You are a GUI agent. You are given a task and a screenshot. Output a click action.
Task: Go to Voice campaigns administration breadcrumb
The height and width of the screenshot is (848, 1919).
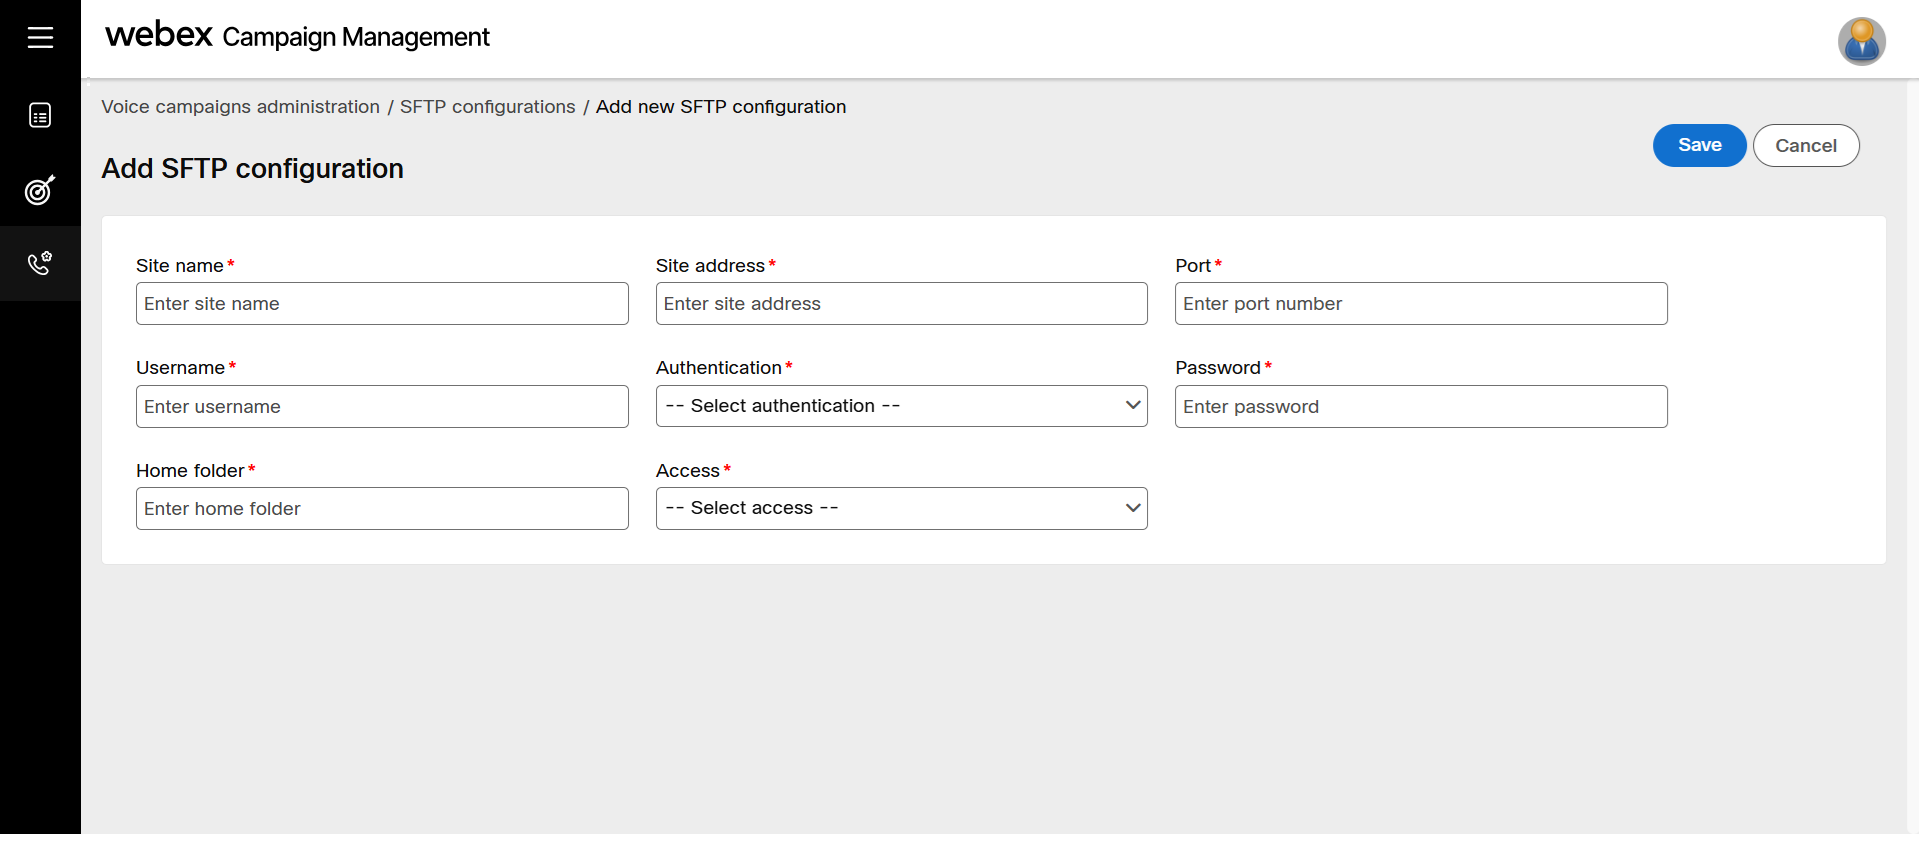pos(240,107)
